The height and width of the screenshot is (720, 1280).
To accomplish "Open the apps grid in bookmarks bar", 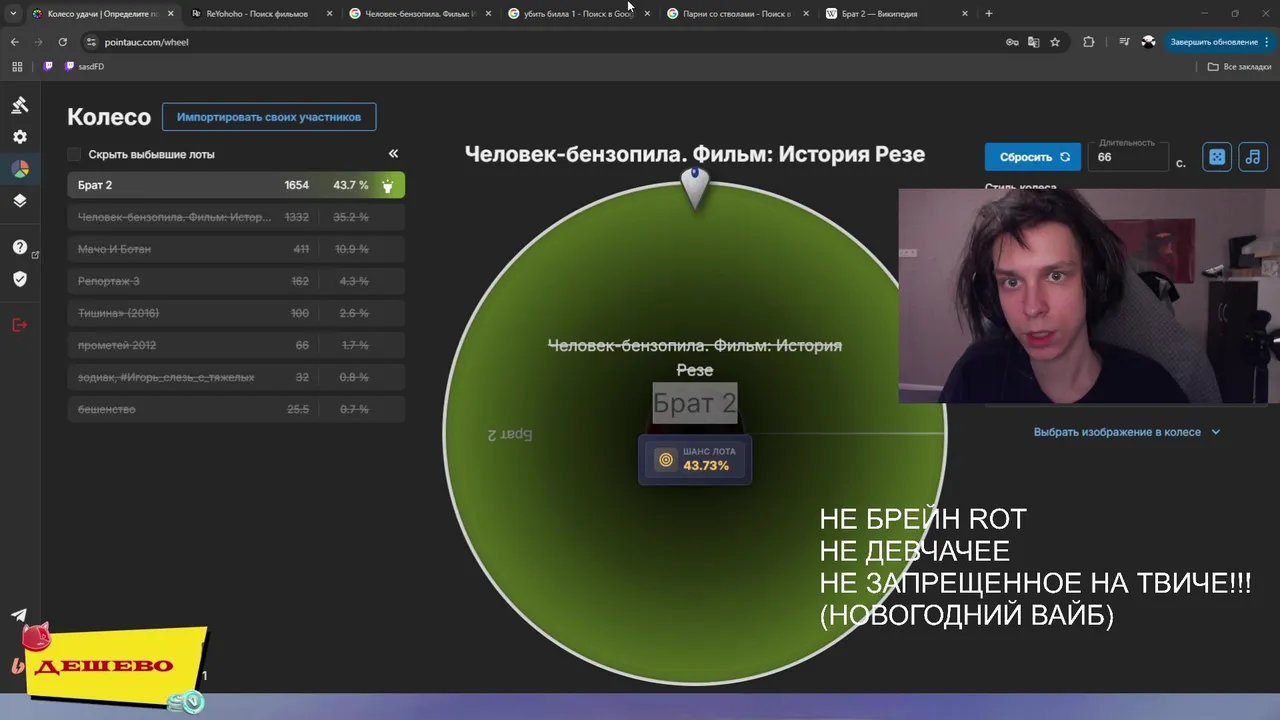I will tap(17, 66).
